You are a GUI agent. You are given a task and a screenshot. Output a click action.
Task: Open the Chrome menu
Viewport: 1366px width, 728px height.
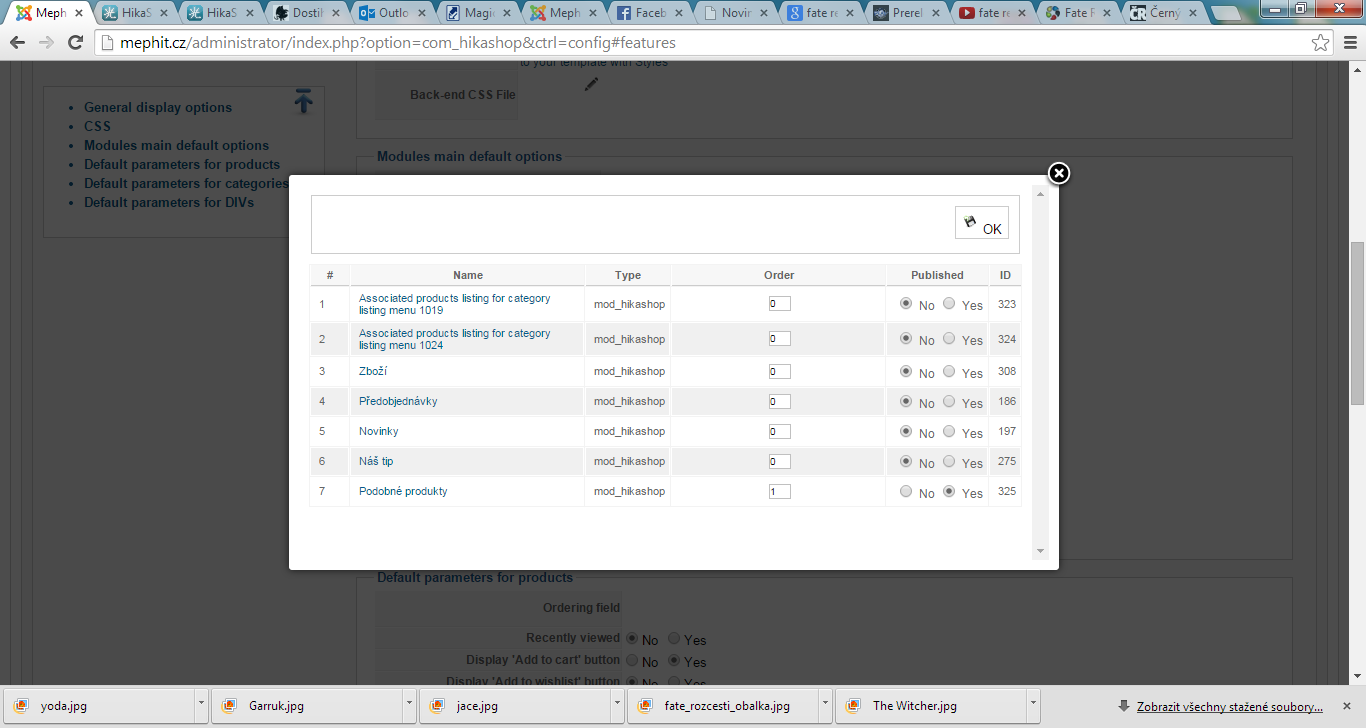(1349, 43)
